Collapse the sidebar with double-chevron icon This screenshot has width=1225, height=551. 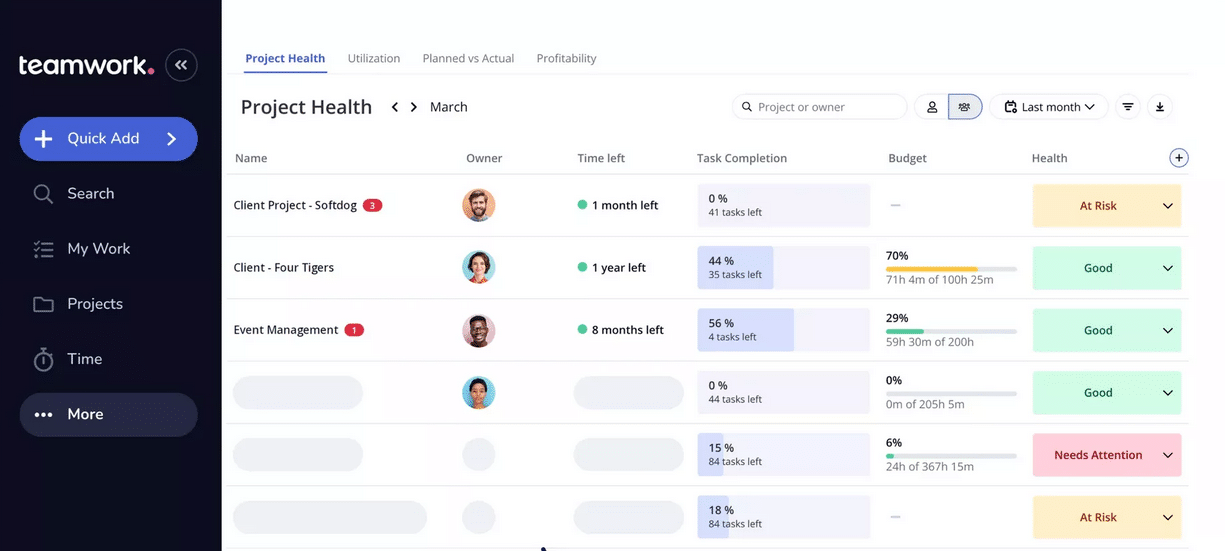coord(181,65)
